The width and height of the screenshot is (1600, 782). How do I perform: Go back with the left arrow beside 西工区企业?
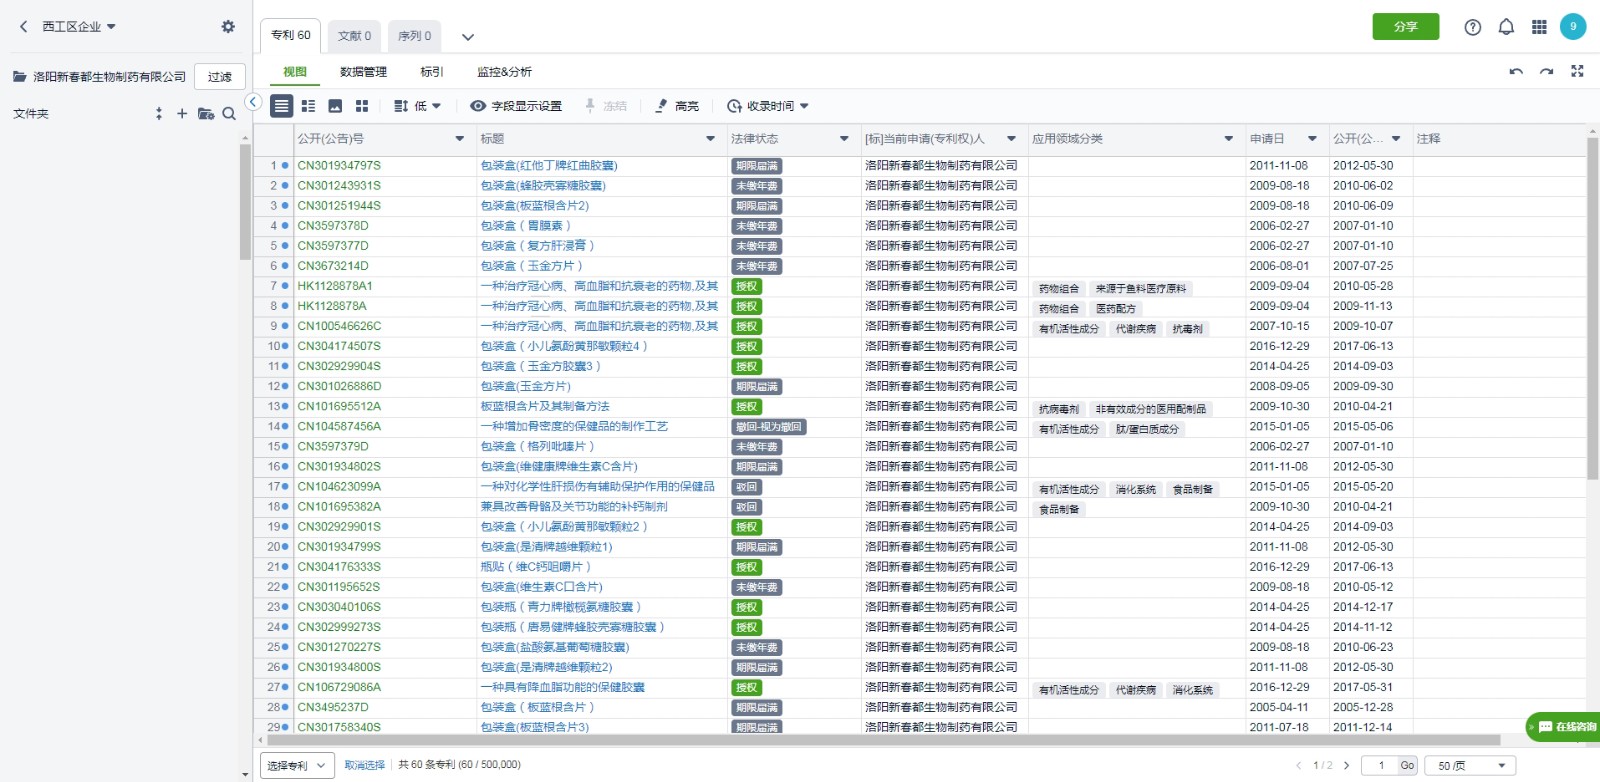click(24, 27)
